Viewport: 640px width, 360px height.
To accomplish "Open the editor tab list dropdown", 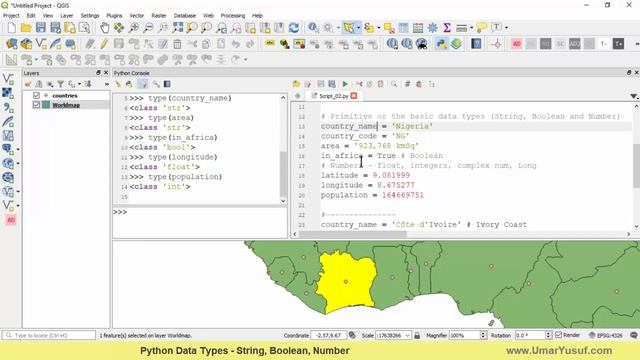I will tap(633, 96).
